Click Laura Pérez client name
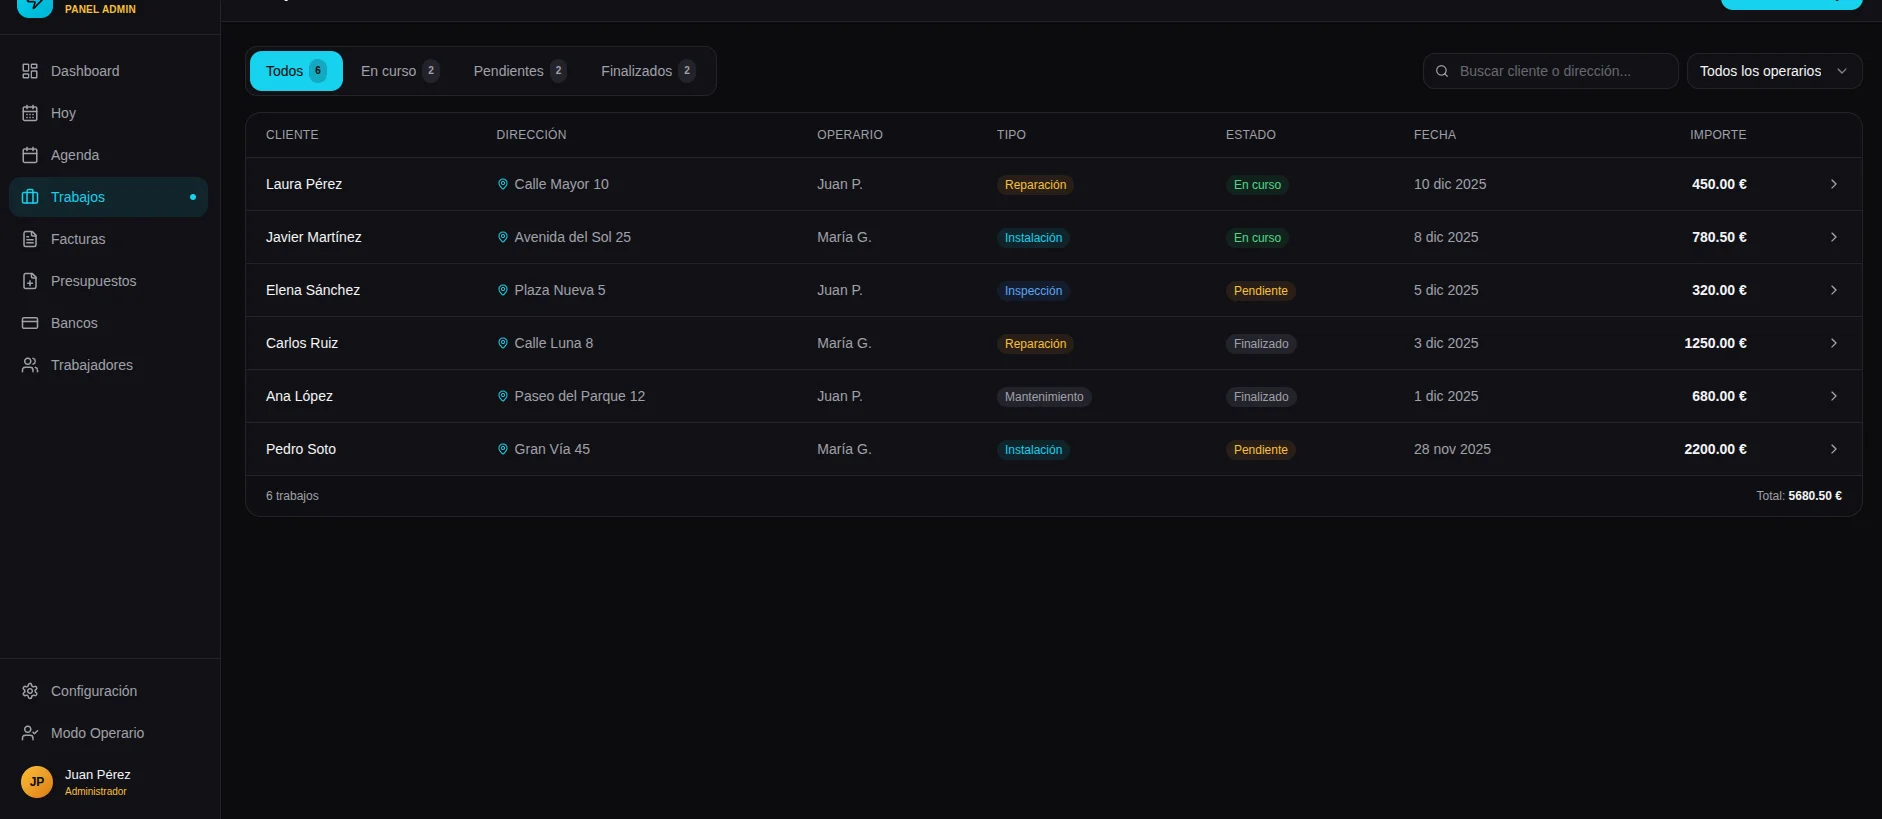This screenshot has width=1882, height=819. click(x=304, y=184)
